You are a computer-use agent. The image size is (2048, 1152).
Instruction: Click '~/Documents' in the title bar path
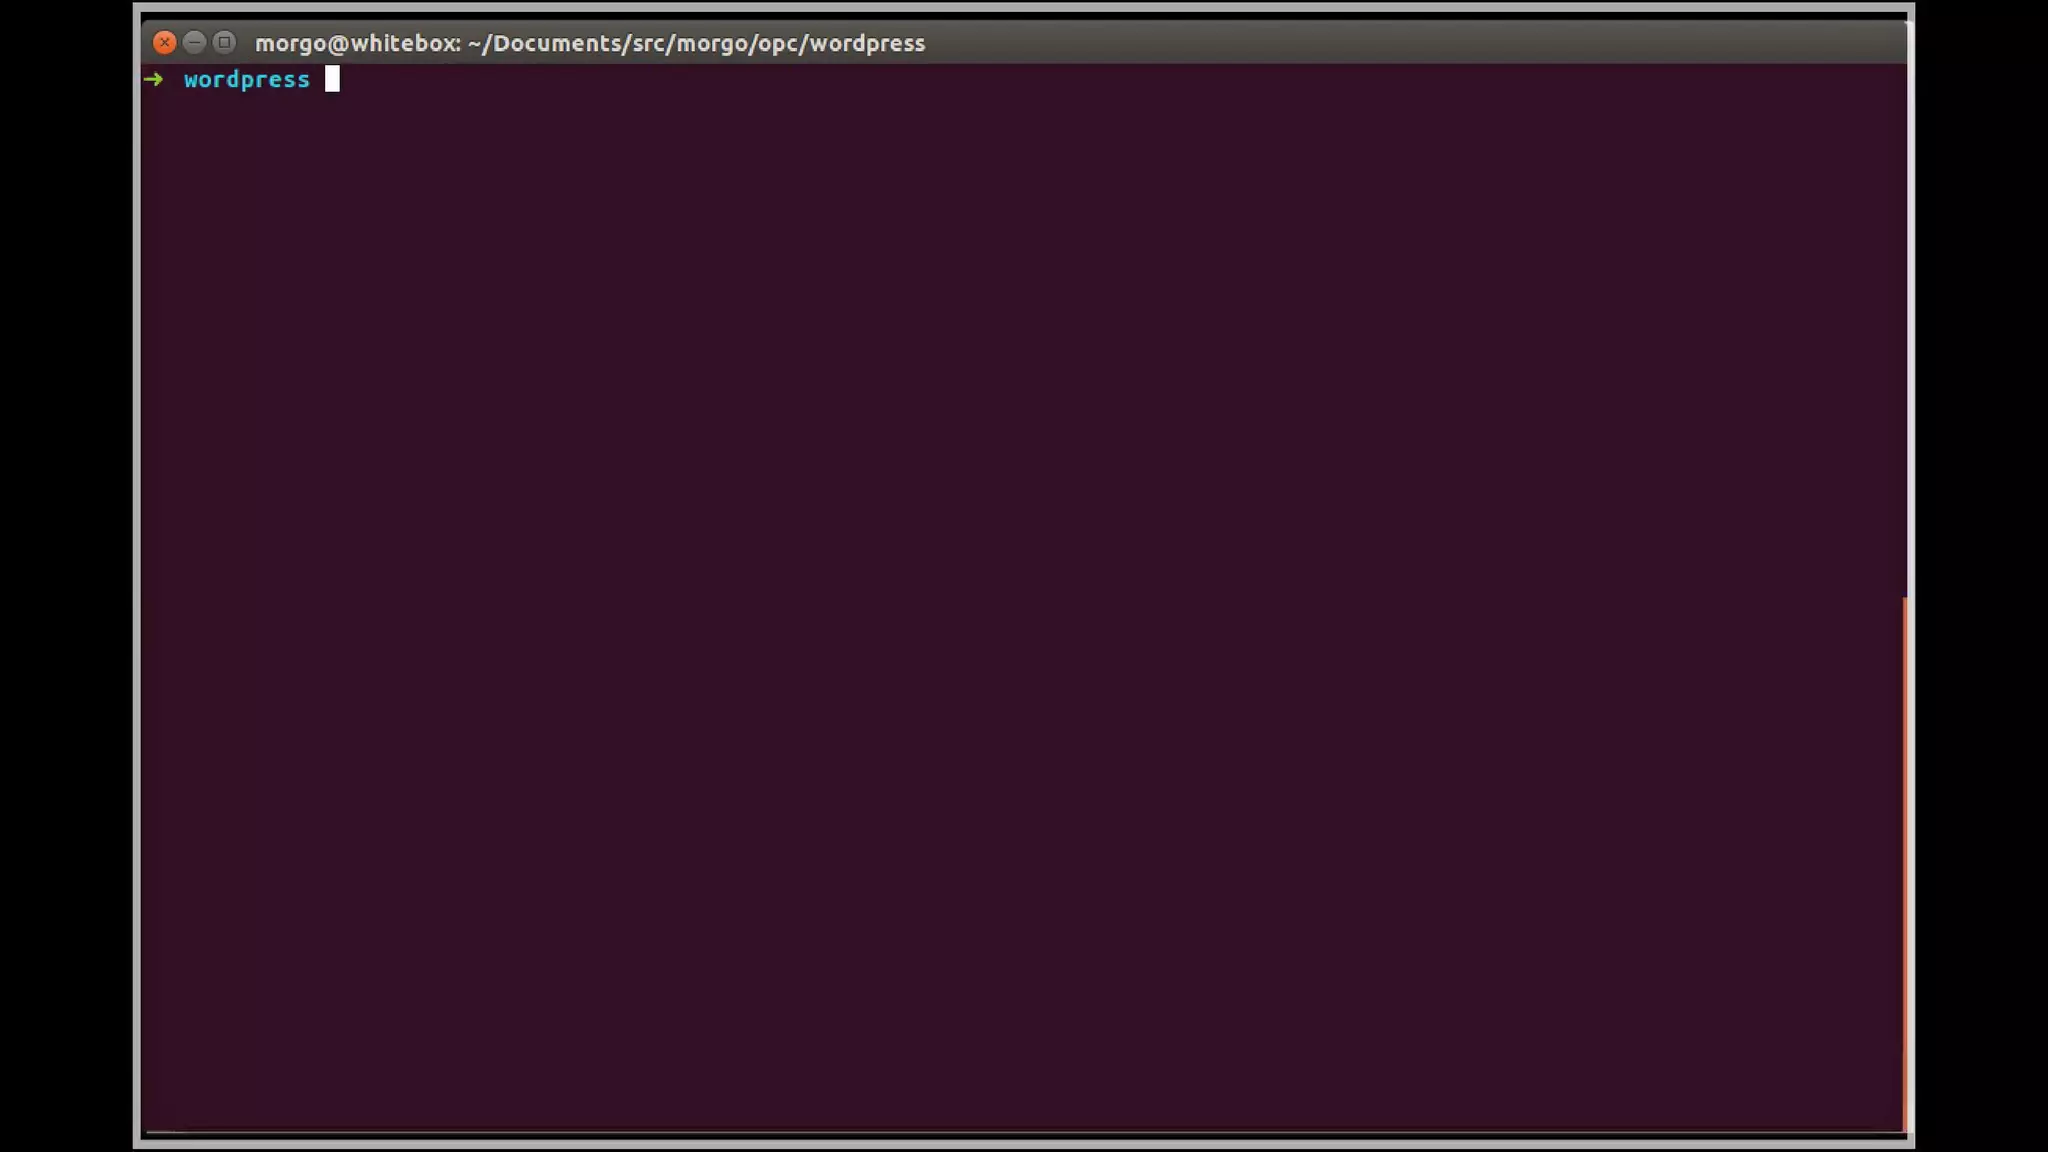point(545,43)
